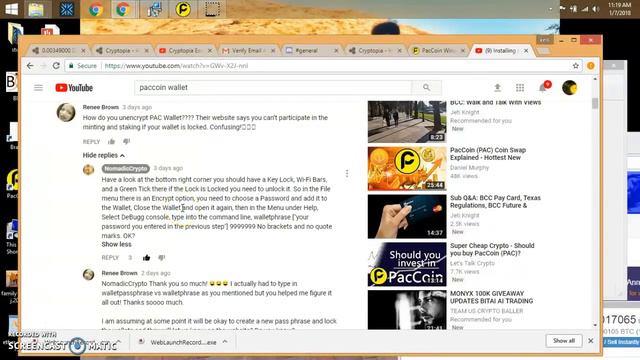Open Windows Start button
640x360 pixels.
(x=11, y=9)
